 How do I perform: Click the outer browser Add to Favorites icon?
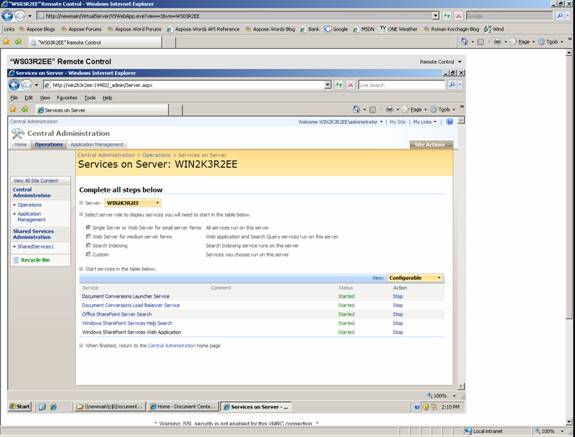pos(18,42)
